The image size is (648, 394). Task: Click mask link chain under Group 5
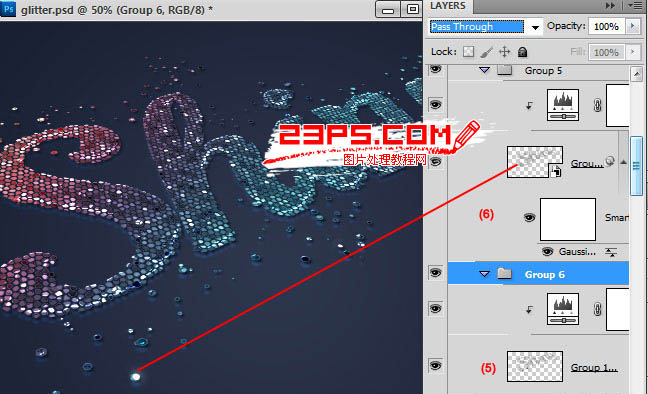coord(597,105)
